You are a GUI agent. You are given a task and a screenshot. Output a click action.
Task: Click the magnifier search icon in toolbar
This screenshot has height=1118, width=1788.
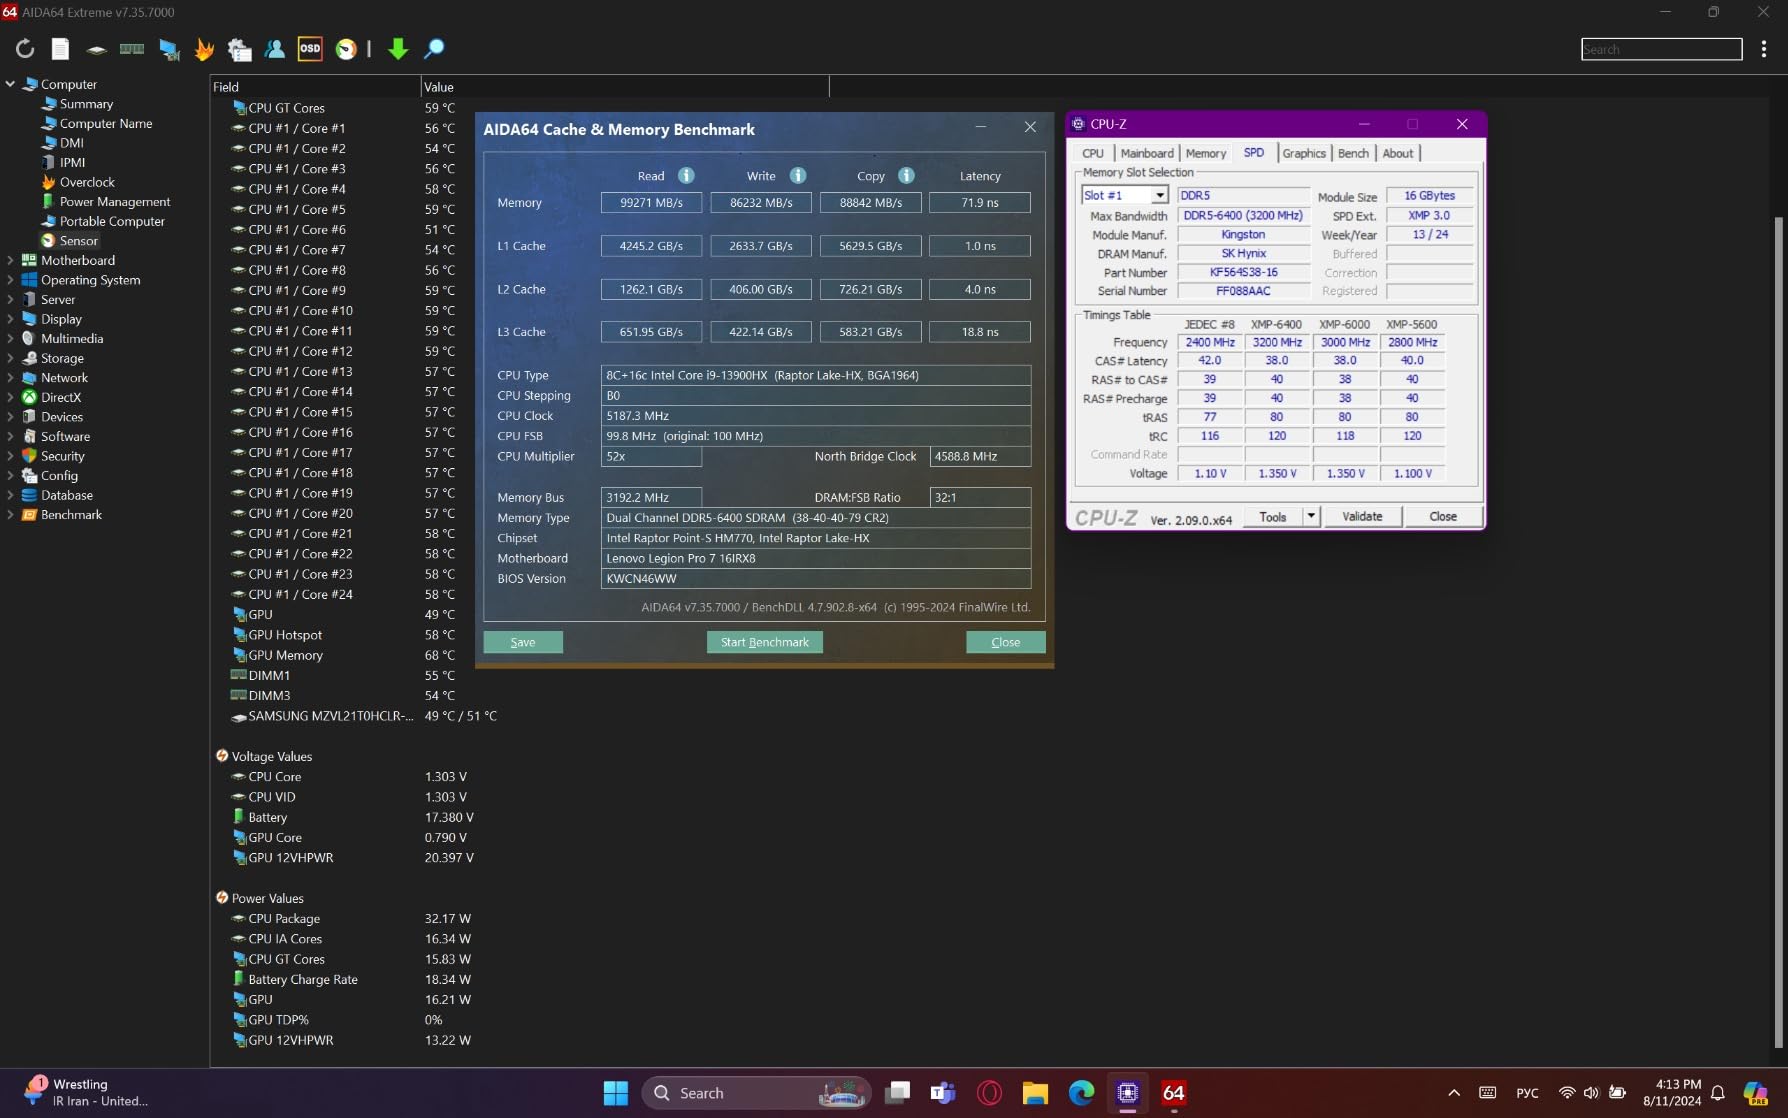point(434,49)
